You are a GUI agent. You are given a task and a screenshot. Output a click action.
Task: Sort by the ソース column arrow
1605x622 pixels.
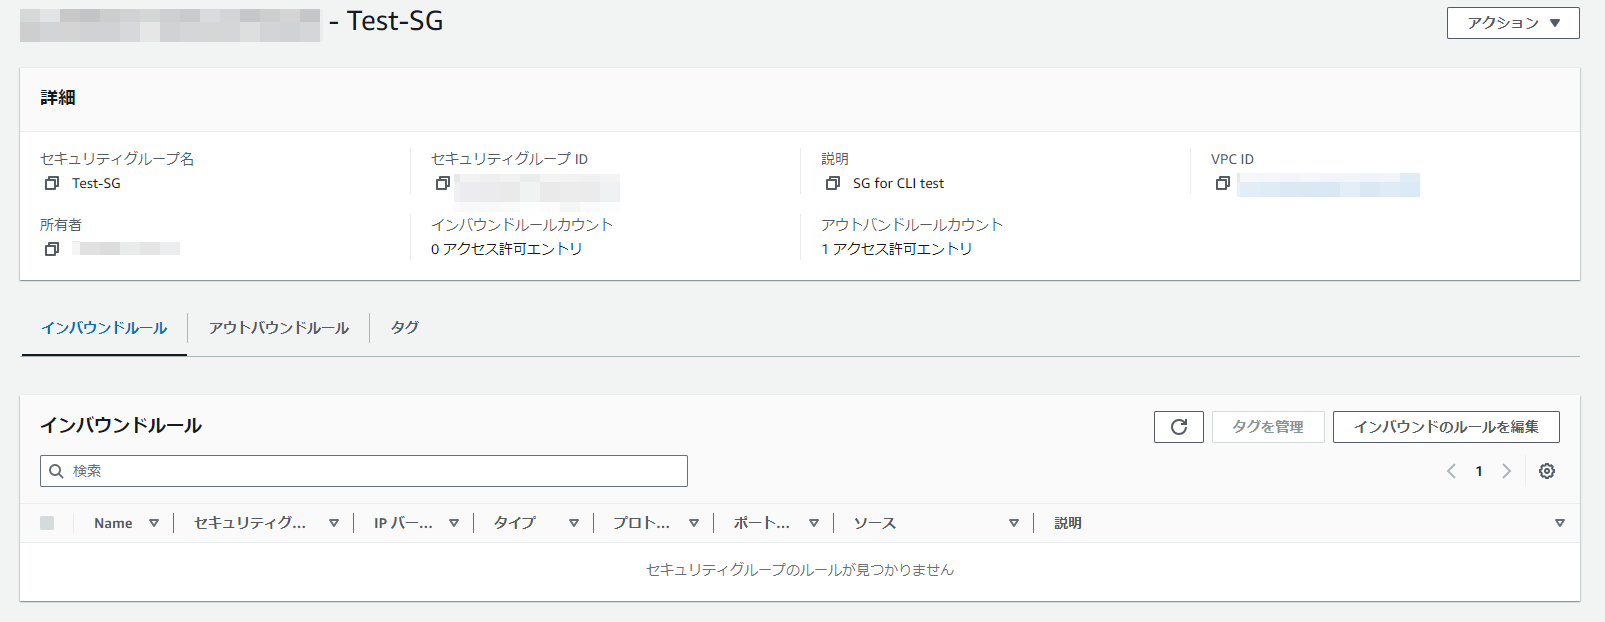tap(1014, 523)
